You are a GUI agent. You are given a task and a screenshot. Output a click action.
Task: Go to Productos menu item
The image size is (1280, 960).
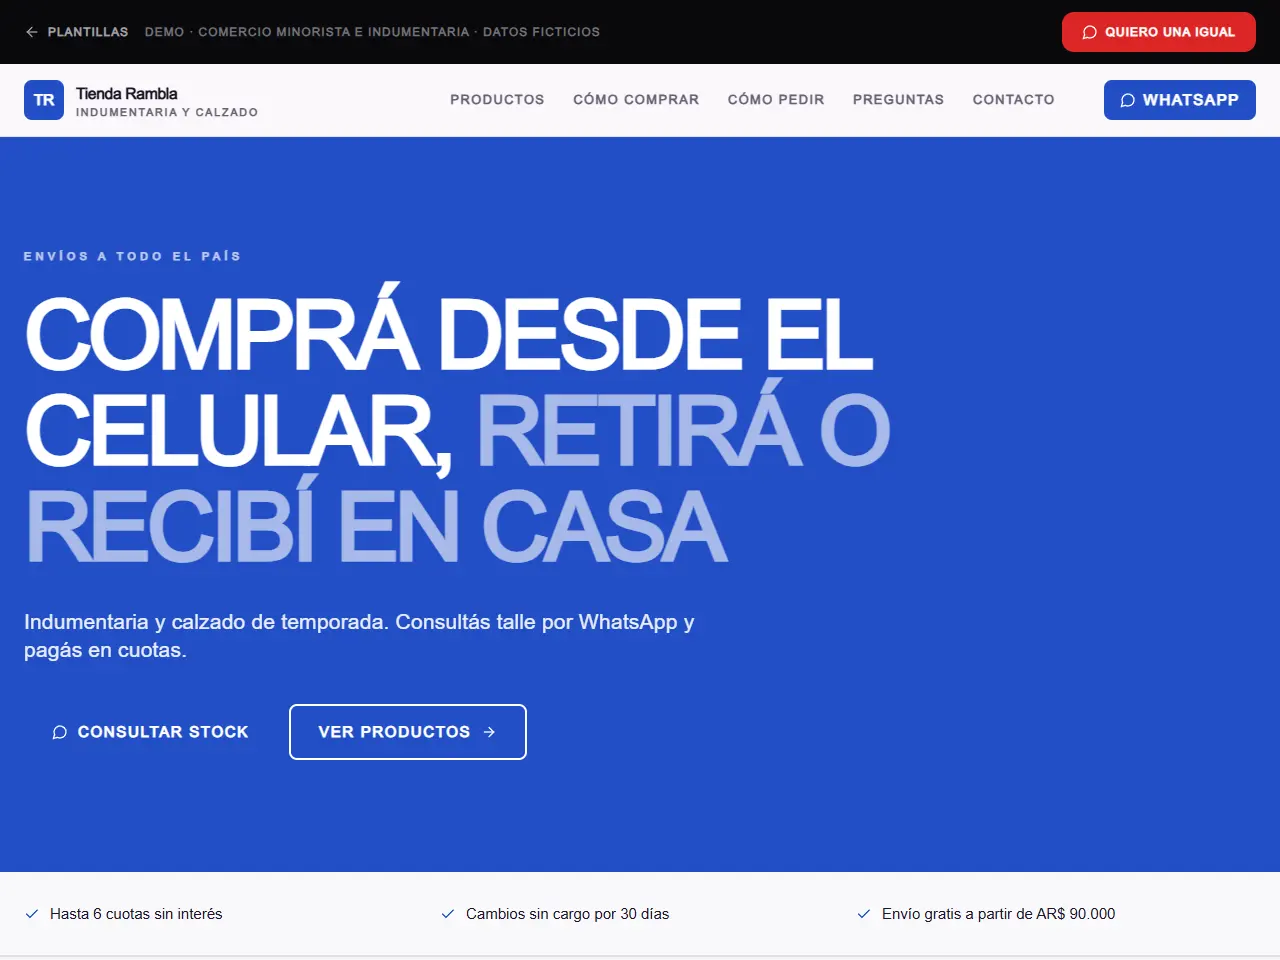(497, 100)
